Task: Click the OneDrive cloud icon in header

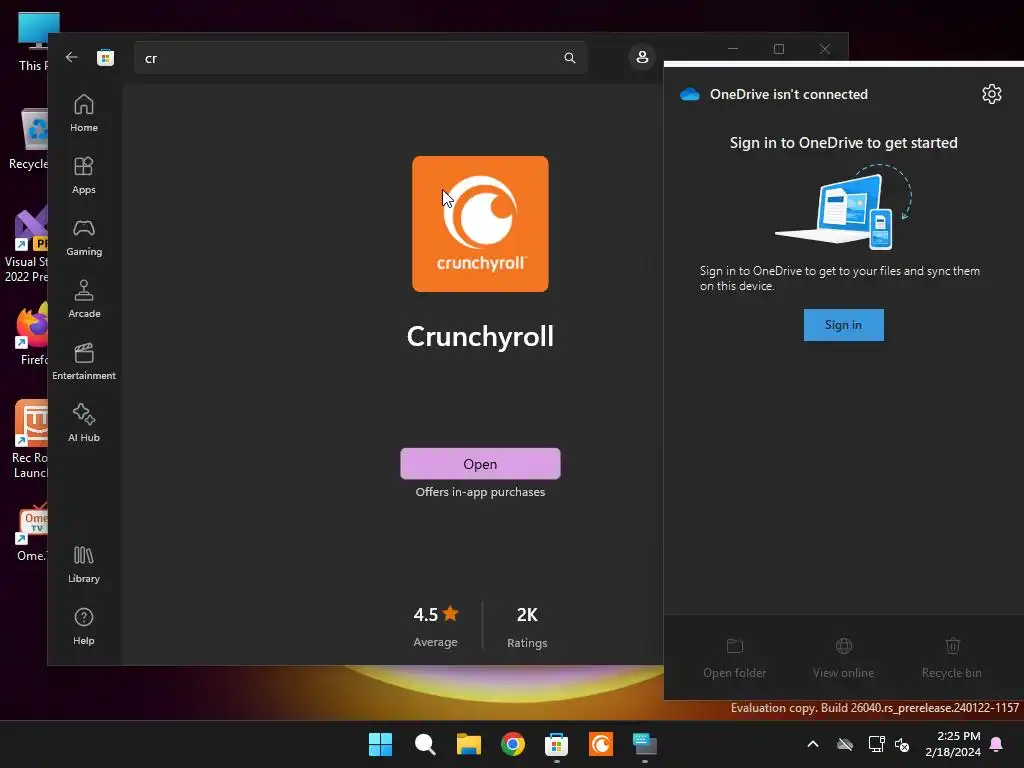Action: click(x=690, y=94)
